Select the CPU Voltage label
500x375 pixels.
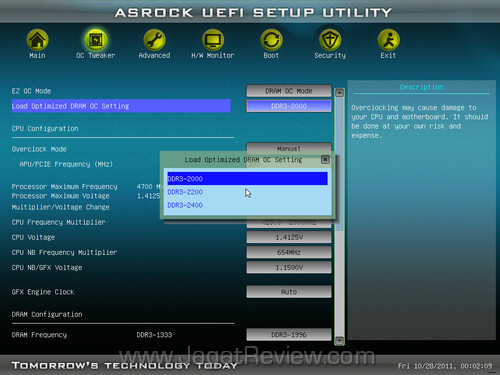coord(33,237)
